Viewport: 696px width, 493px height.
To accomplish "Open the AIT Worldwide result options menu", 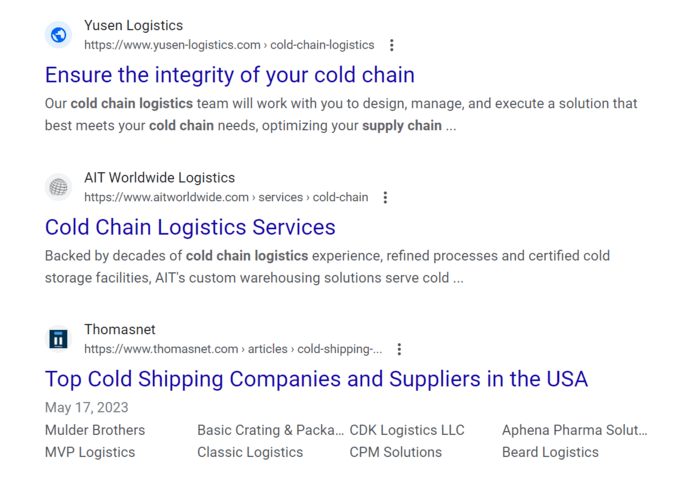I will pos(385,197).
